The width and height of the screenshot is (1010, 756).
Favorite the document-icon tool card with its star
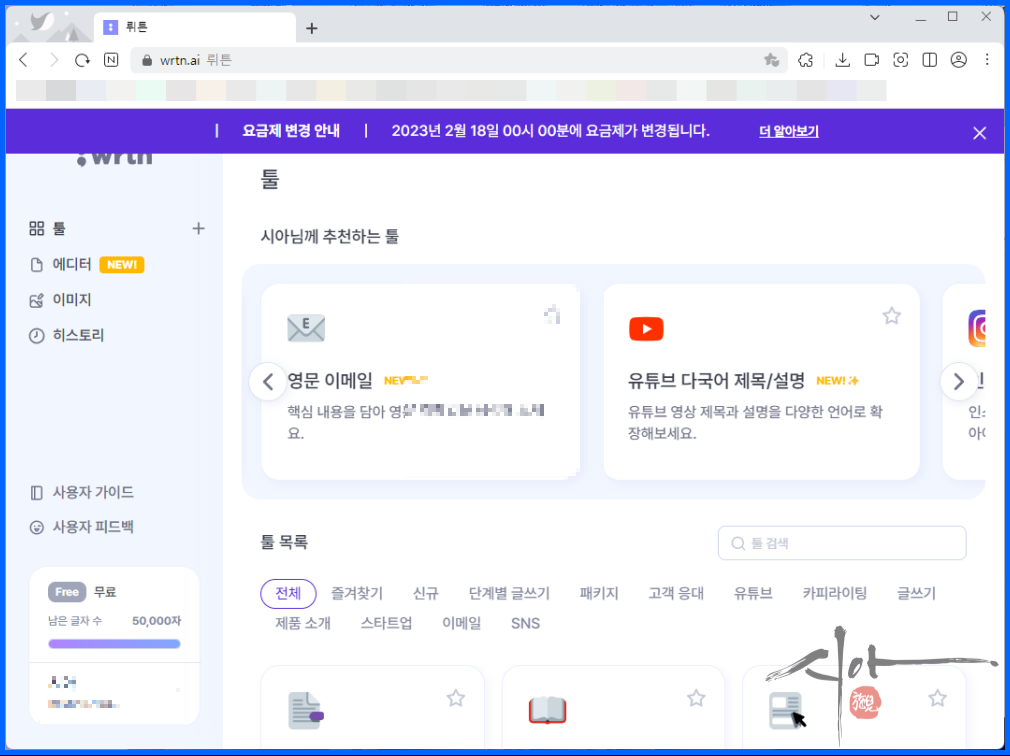click(x=456, y=698)
